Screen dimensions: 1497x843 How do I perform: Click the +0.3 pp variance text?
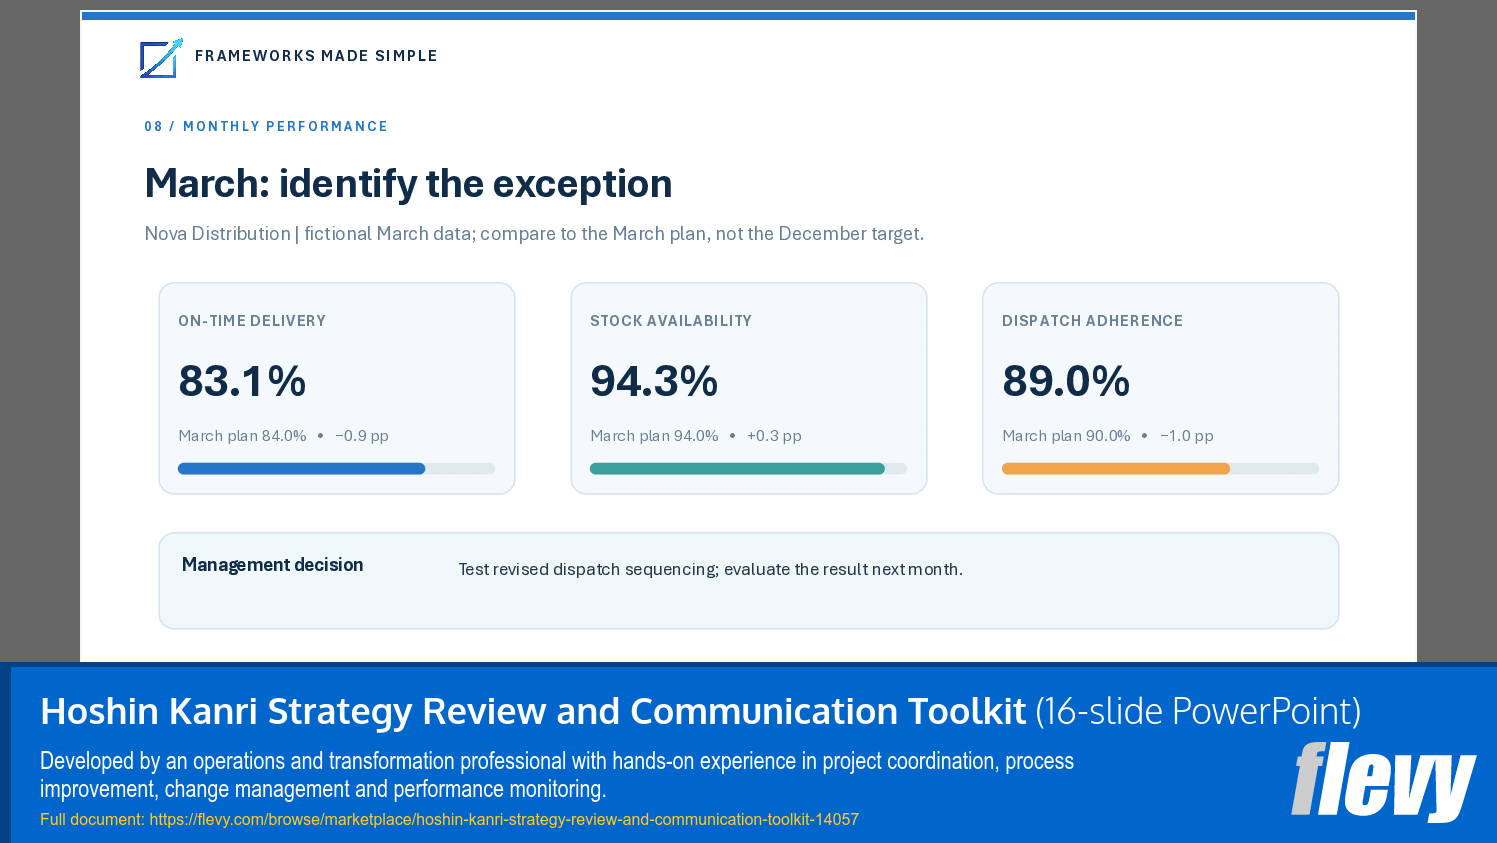coord(774,436)
